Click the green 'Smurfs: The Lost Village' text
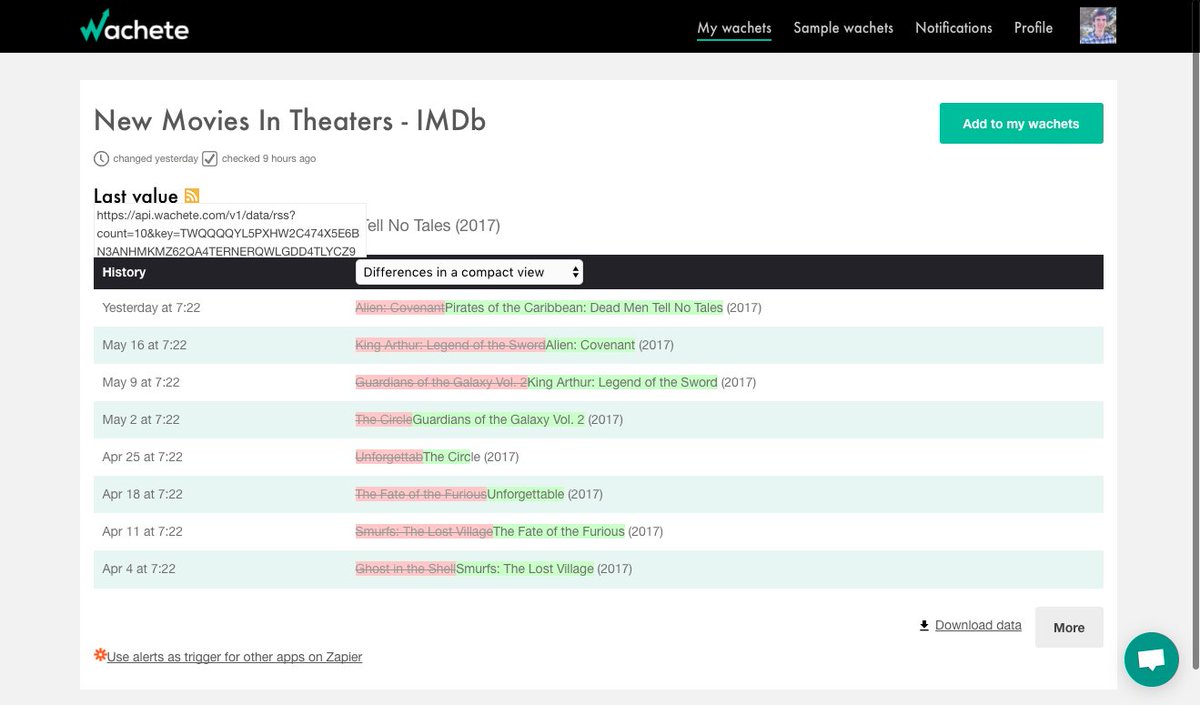 tap(525, 569)
